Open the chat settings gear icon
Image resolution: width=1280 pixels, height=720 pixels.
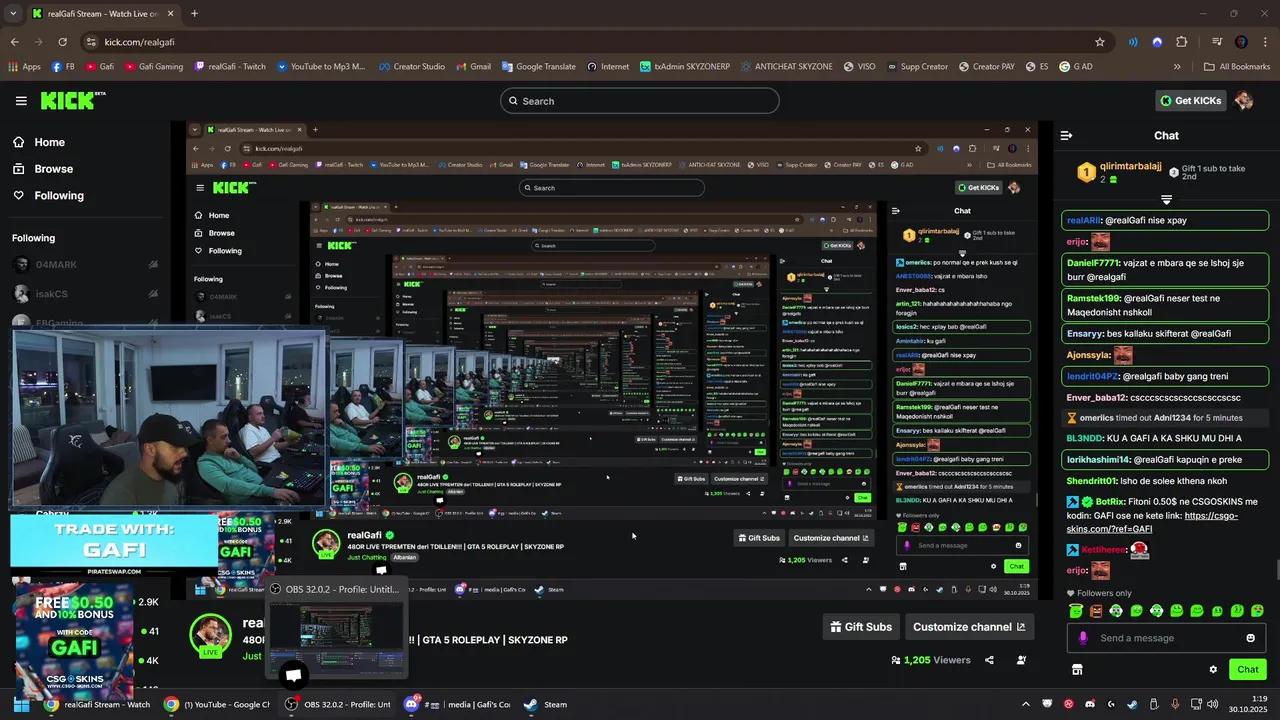click(x=1213, y=669)
